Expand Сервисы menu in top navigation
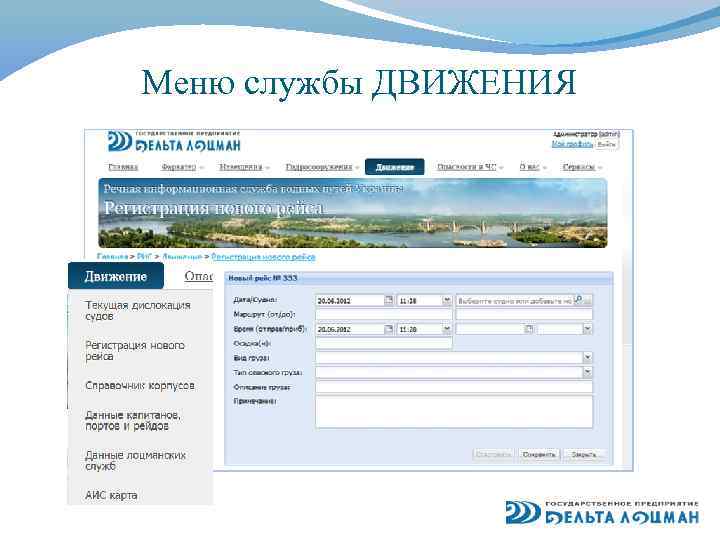 pyautogui.click(x=582, y=167)
